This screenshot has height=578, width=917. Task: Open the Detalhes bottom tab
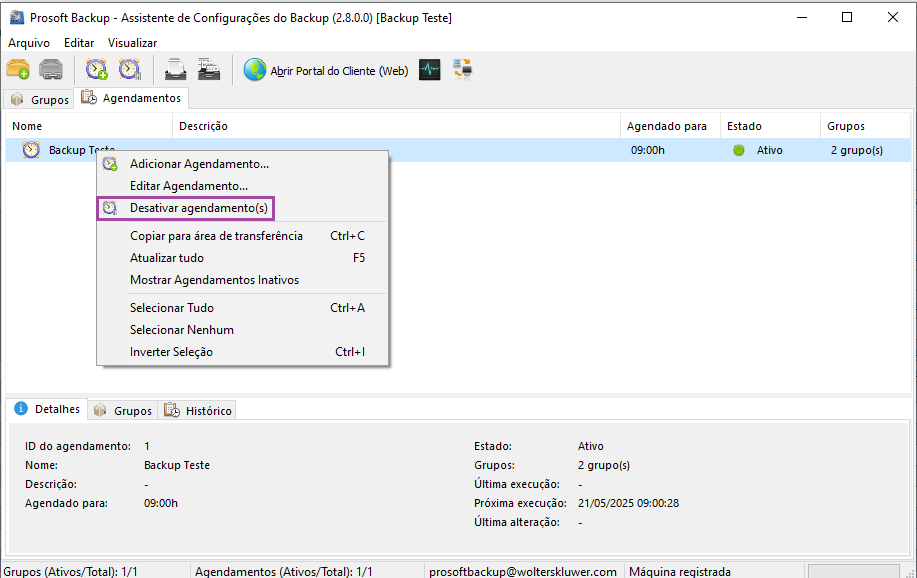[47, 409]
